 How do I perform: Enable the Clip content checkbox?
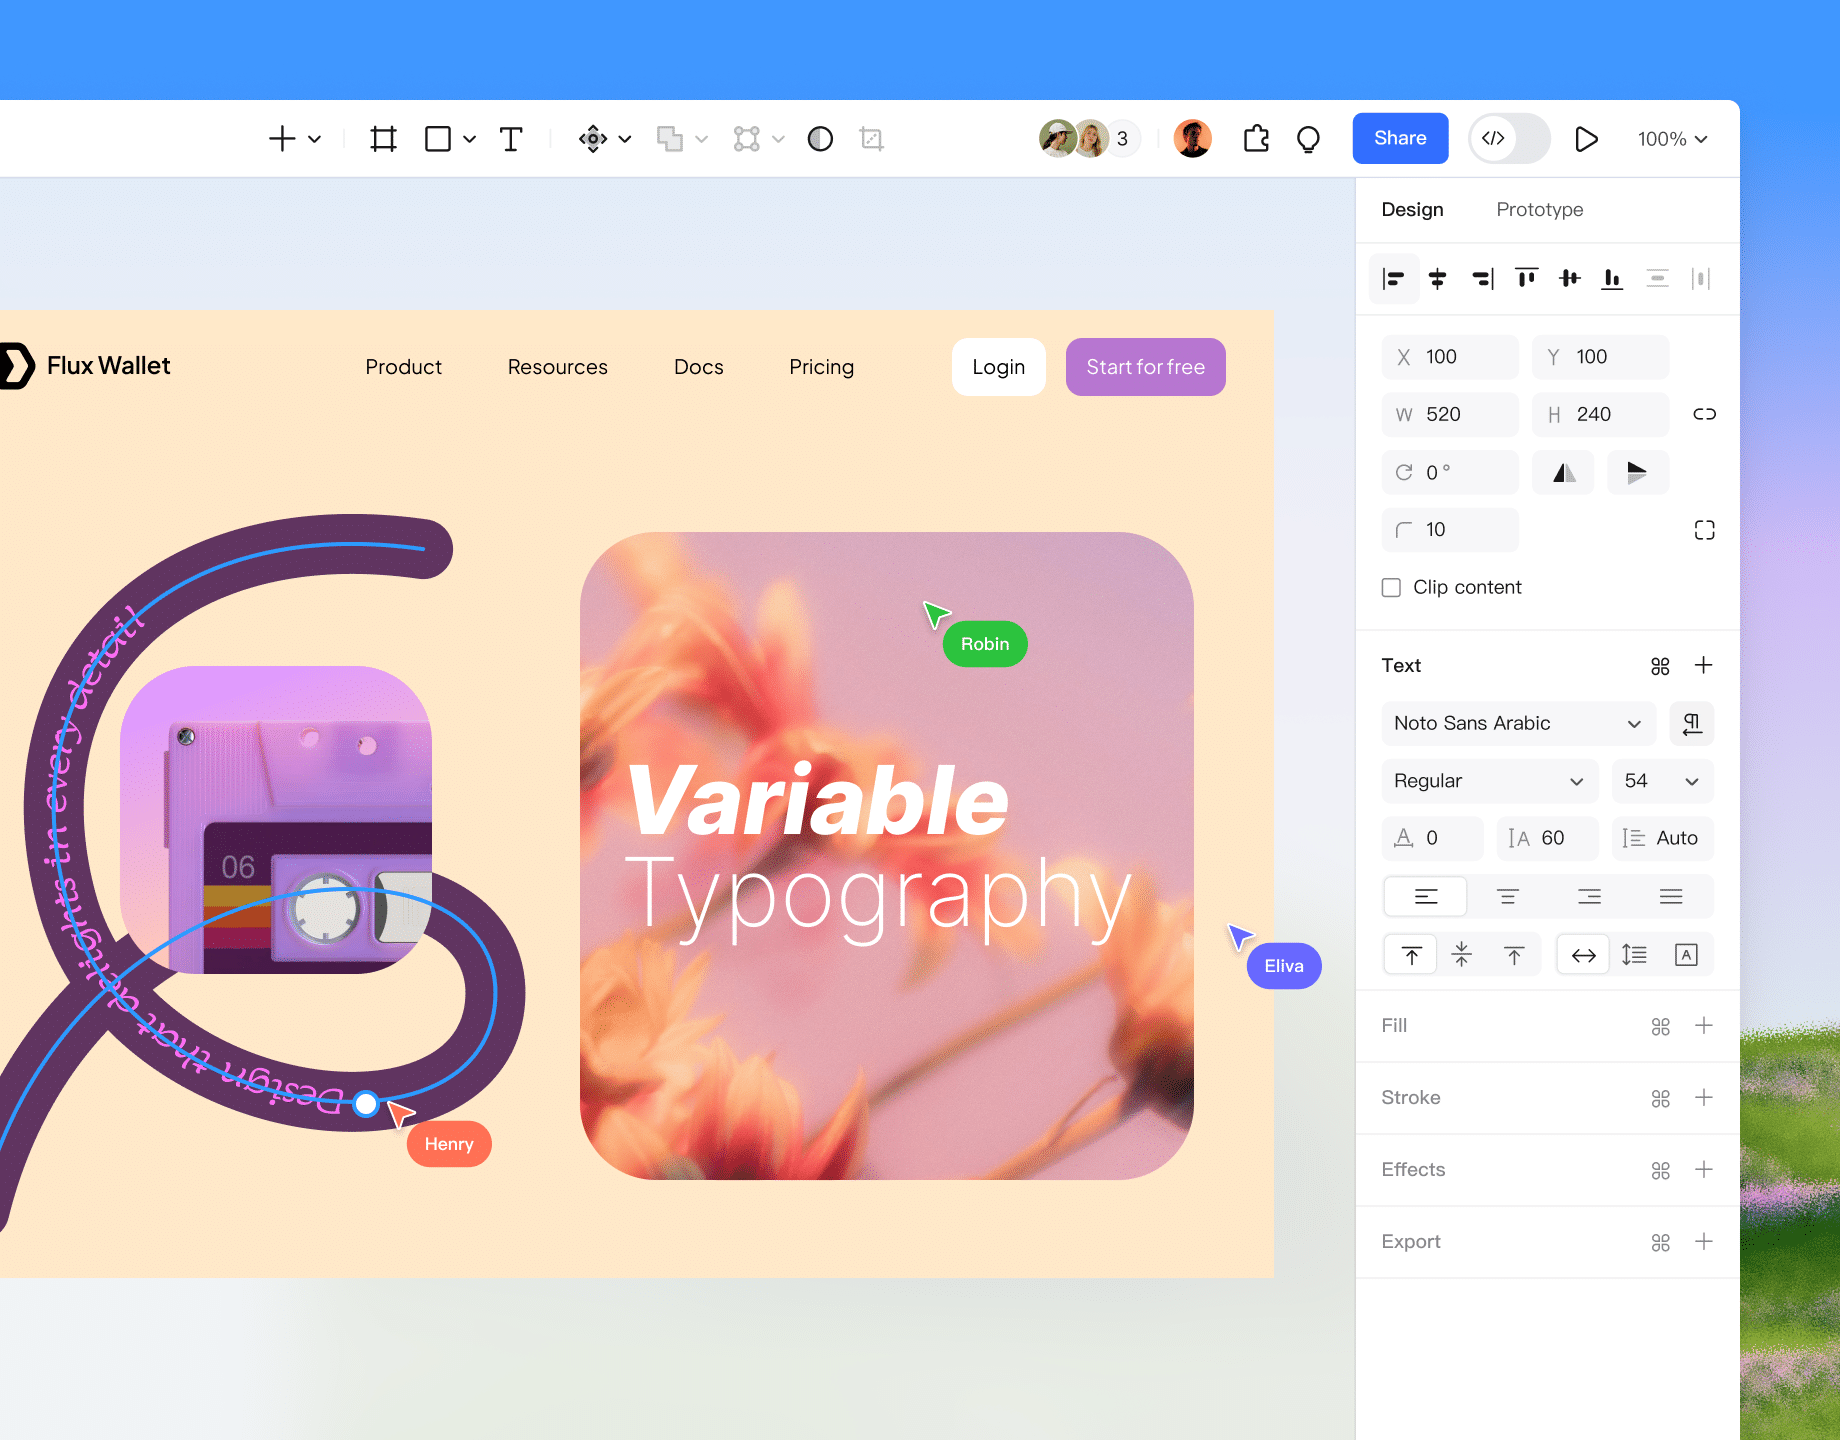1391,588
